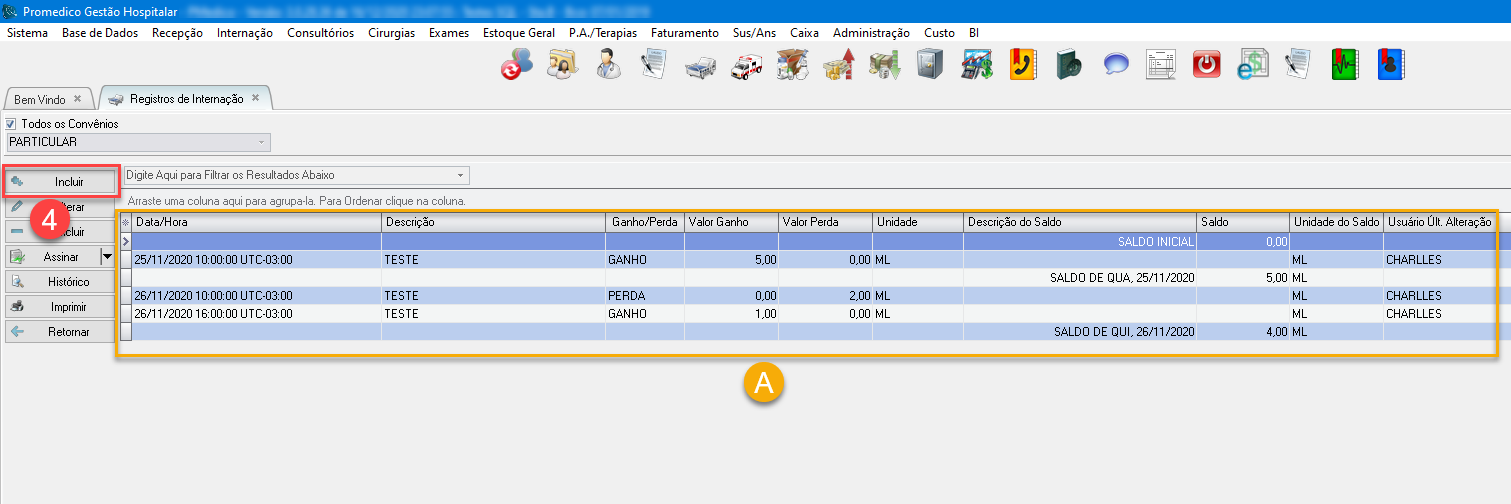Image resolution: width=1511 pixels, height=504 pixels.
Task: Sort by the Saldo column header
Action: [1242, 222]
